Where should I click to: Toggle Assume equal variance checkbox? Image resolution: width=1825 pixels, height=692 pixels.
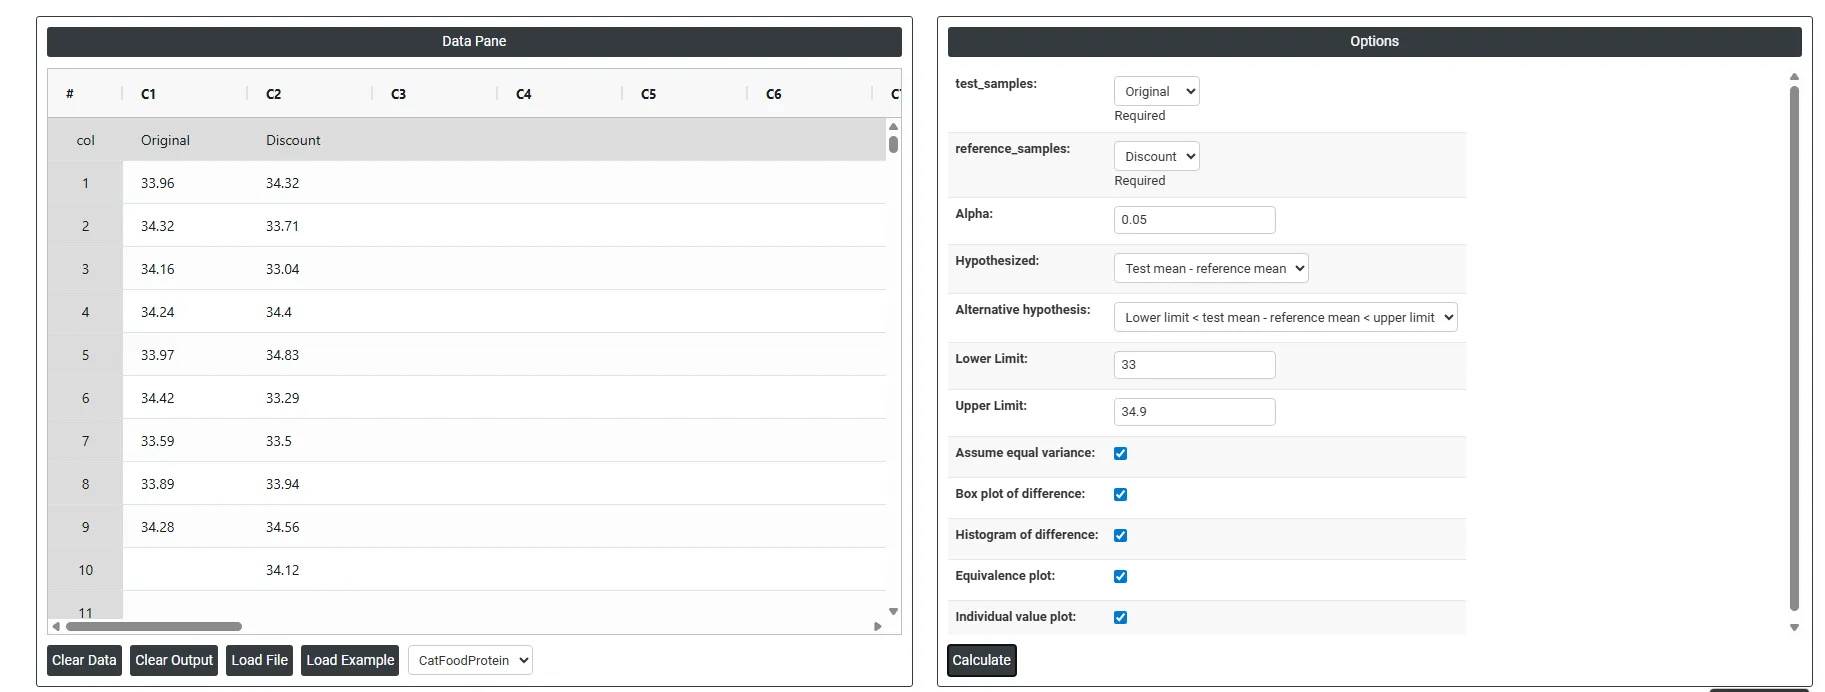click(1120, 453)
